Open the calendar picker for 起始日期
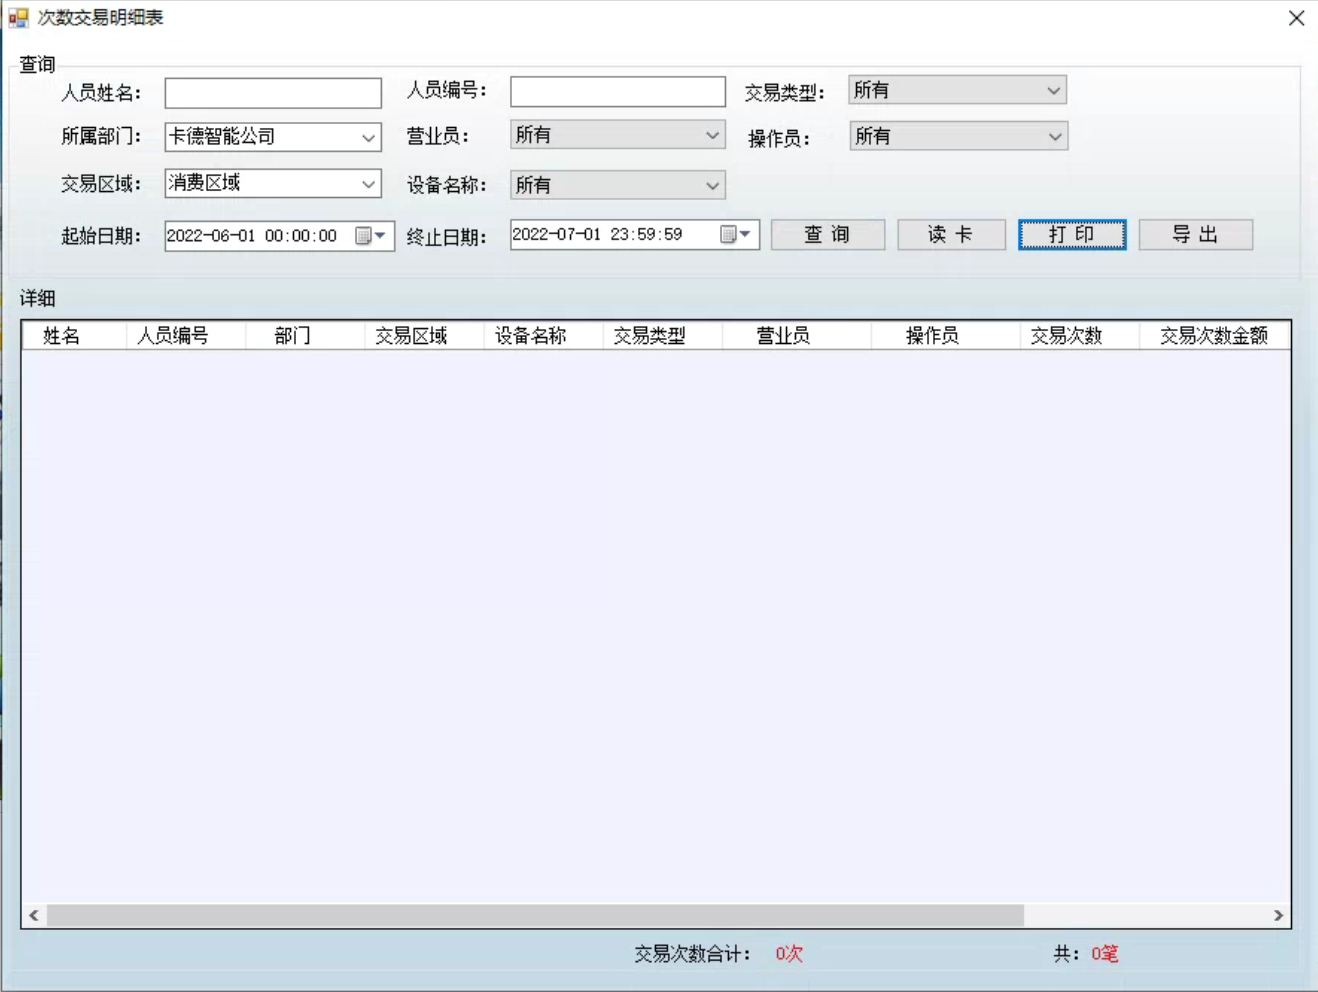Screen dimensions: 1318x992 pos(371,236)
